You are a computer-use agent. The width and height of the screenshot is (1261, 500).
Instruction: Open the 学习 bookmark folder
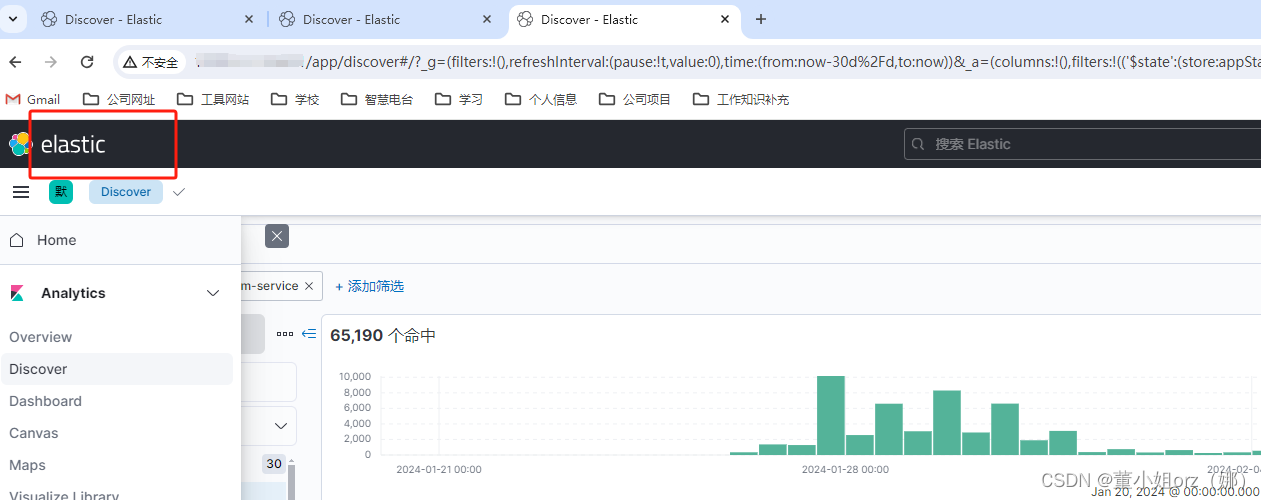[458, 99]
